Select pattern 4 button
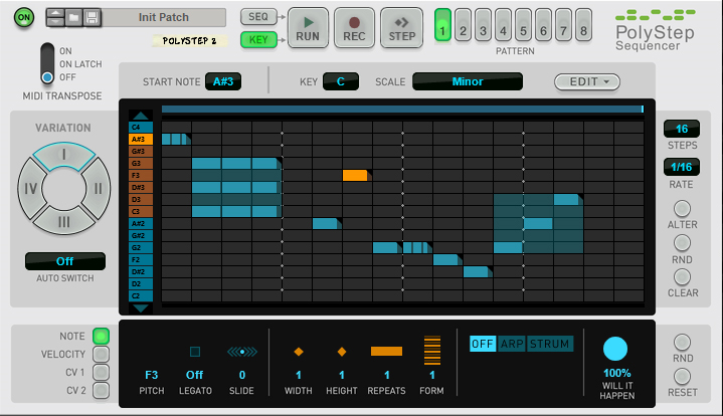The image size is (723, 416). (503, 29)
